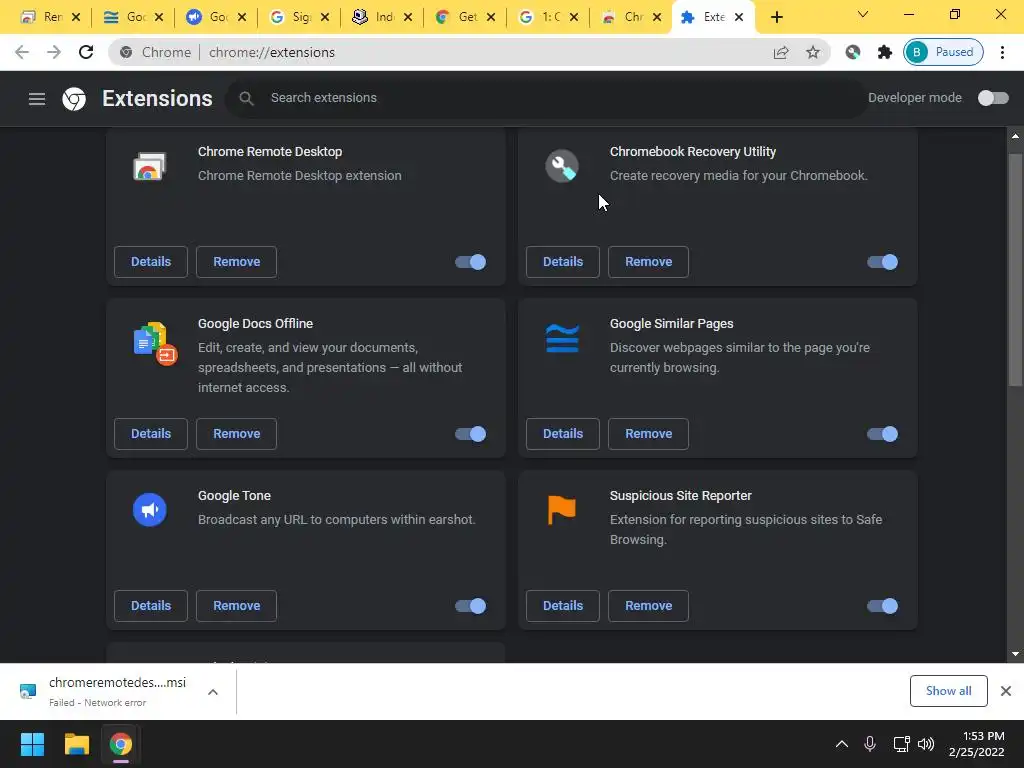
Task: Click the Chrome logo beside Extensions title
Action: point(74,99)
